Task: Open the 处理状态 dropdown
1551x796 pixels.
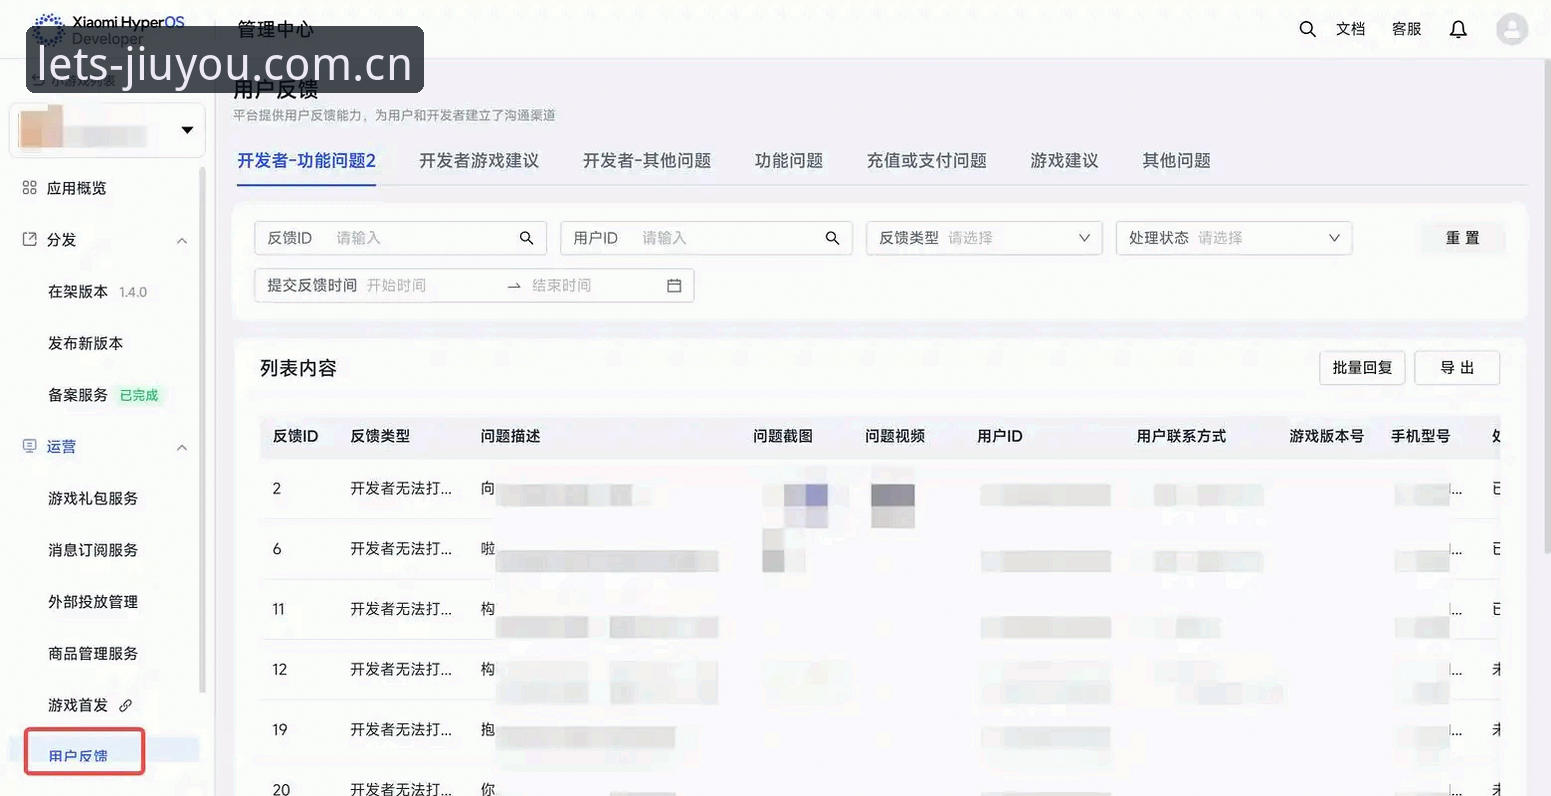Action: (1234, 238)
